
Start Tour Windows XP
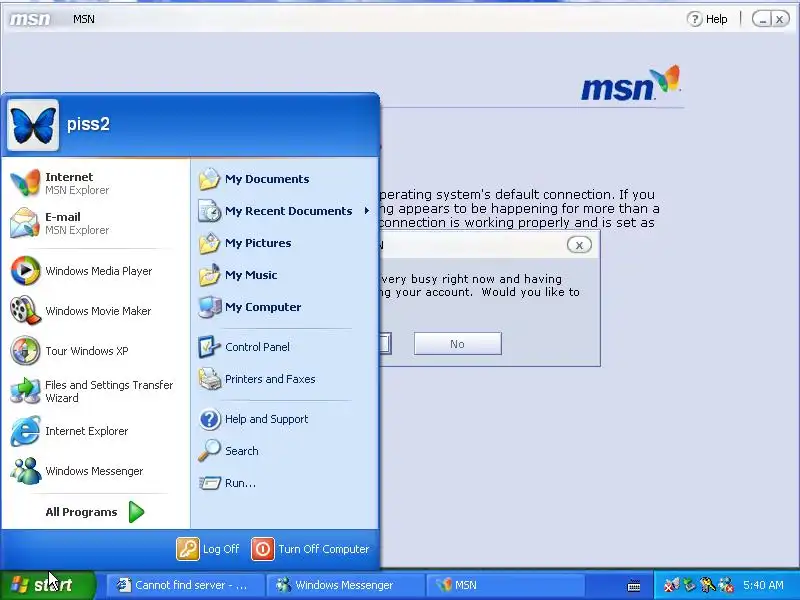95,351
